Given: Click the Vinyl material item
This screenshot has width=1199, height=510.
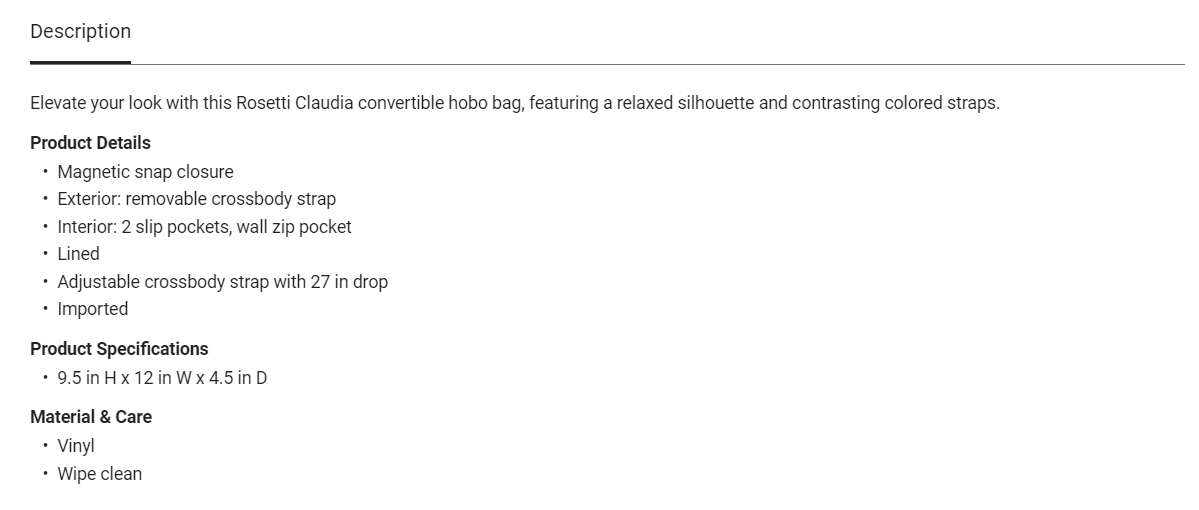Looking at the screenshot, I should (76, 446).
